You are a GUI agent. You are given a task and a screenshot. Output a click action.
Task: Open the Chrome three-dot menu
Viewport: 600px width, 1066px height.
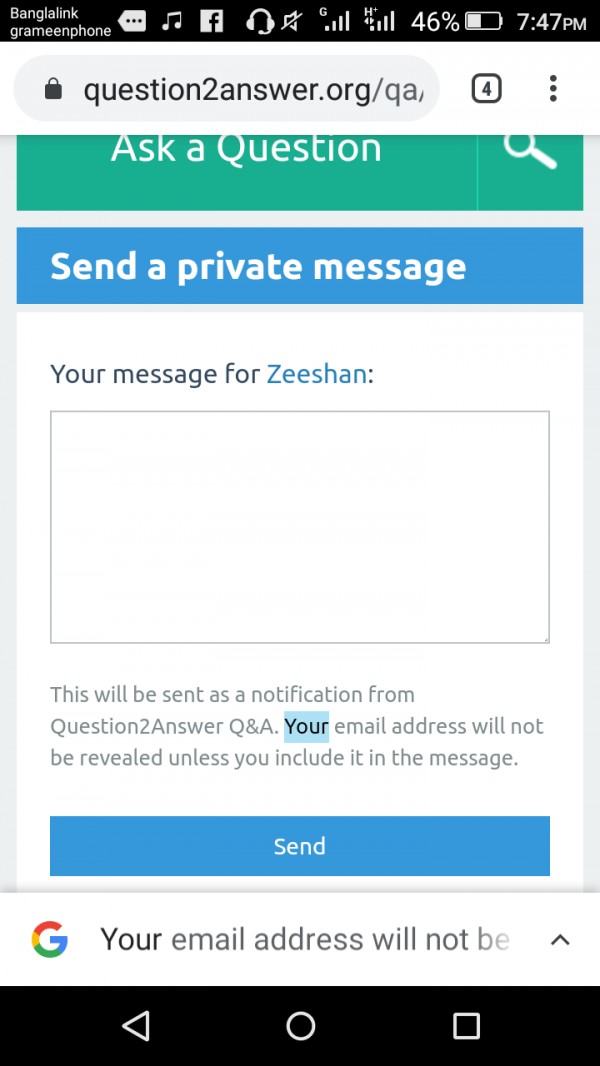pyautogui.click(x=553, y=89)
